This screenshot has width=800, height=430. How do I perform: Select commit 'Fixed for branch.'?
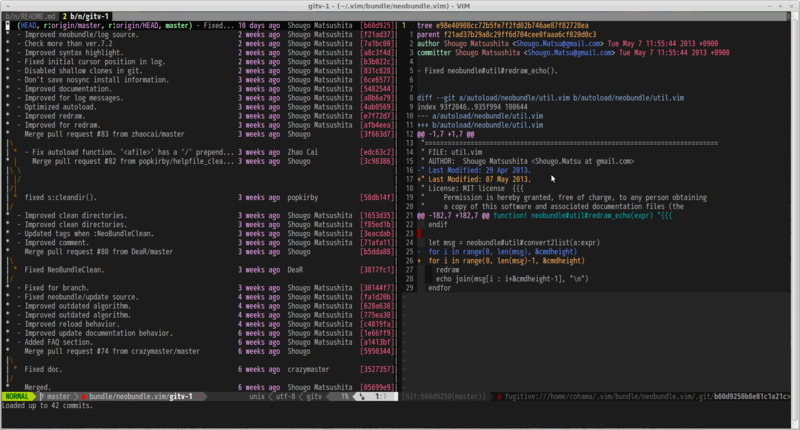pyautogui.click(x=200, y=288)
